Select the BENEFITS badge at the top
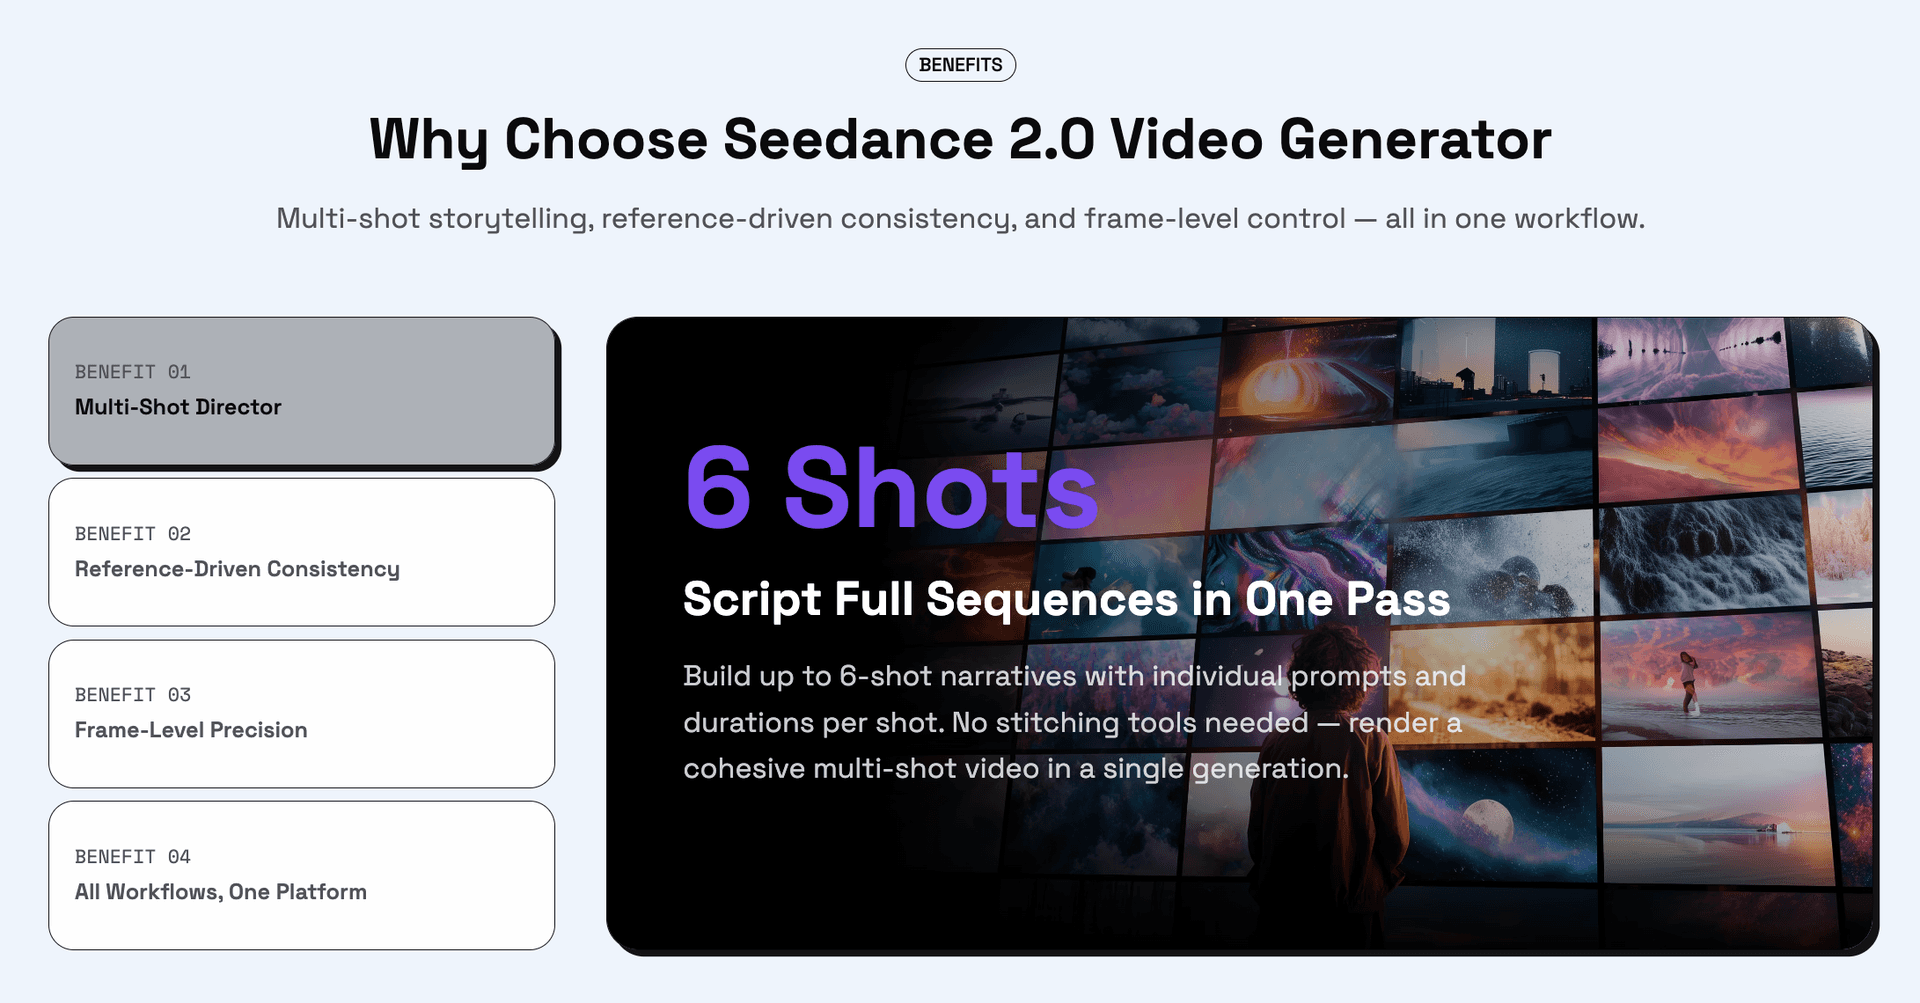The height and width of the screenshot is (1003, 1920). click(x=960, y=65)
